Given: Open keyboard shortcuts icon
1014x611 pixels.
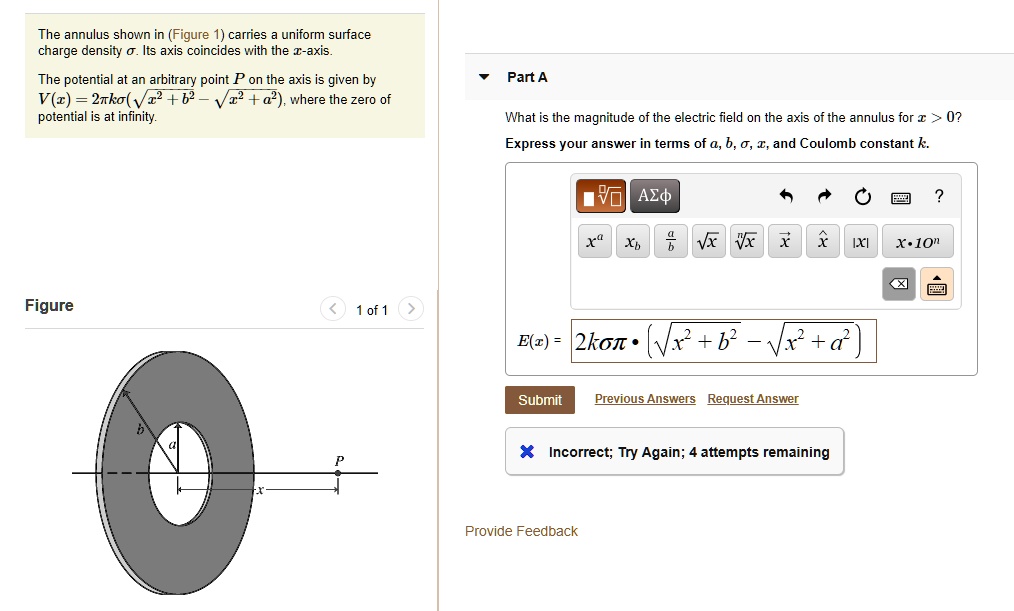Looking at the screenshot, I should (901, 198).
